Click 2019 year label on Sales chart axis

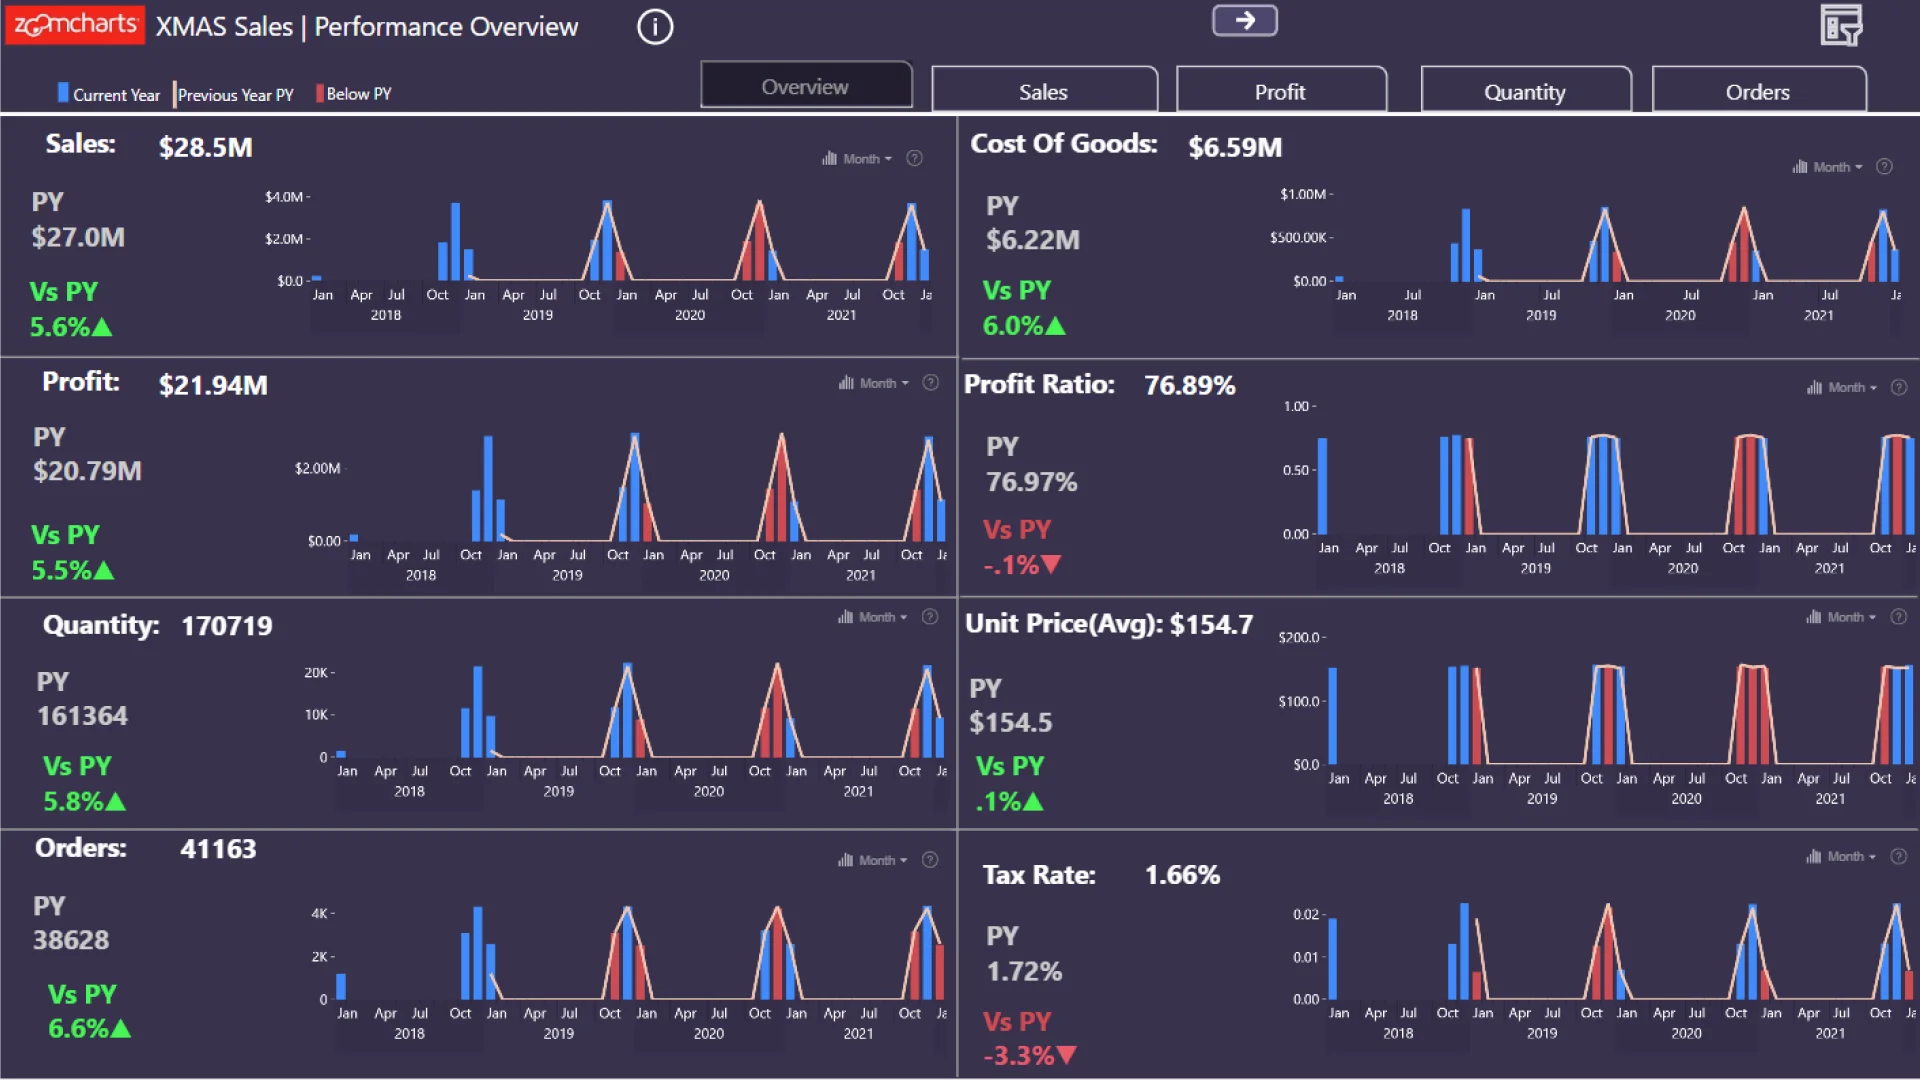538,315
